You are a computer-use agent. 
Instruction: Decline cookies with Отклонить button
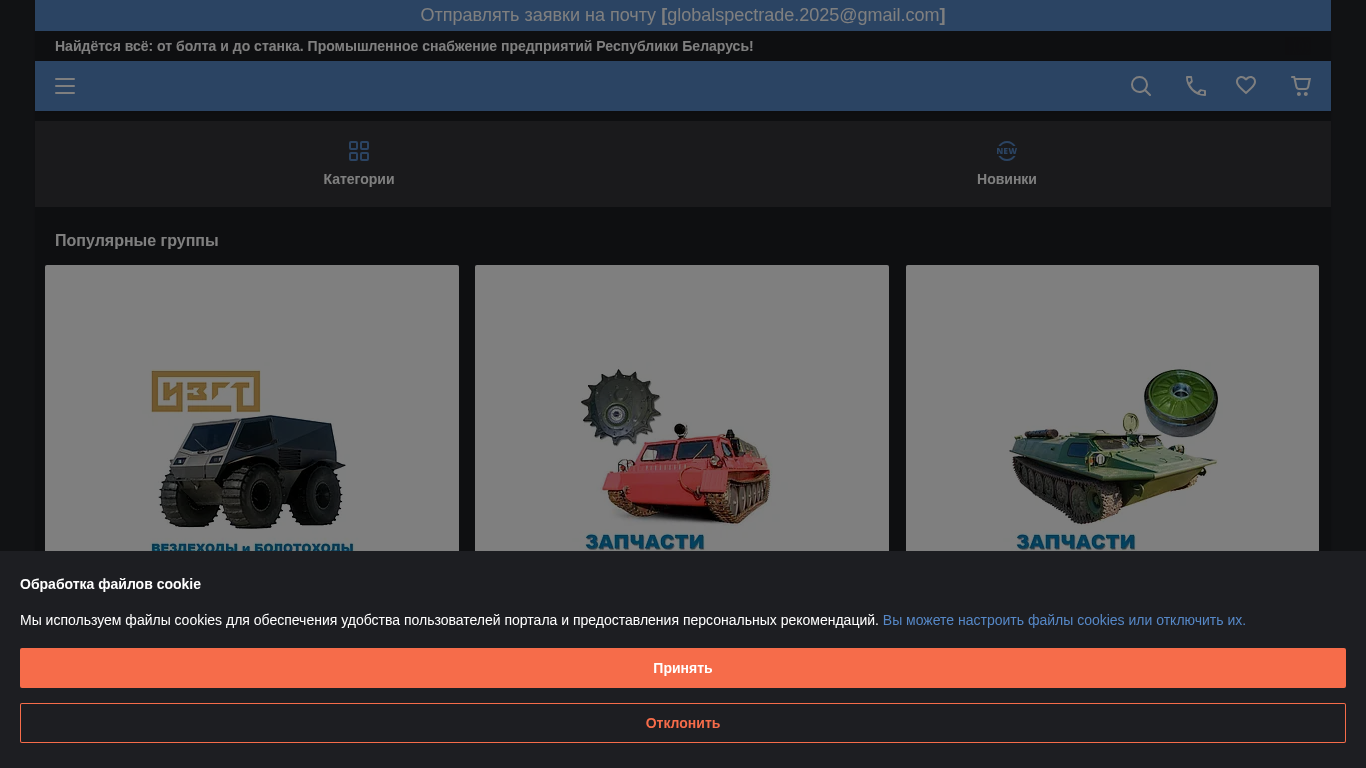pyautogui.click(x=683, y=723)
